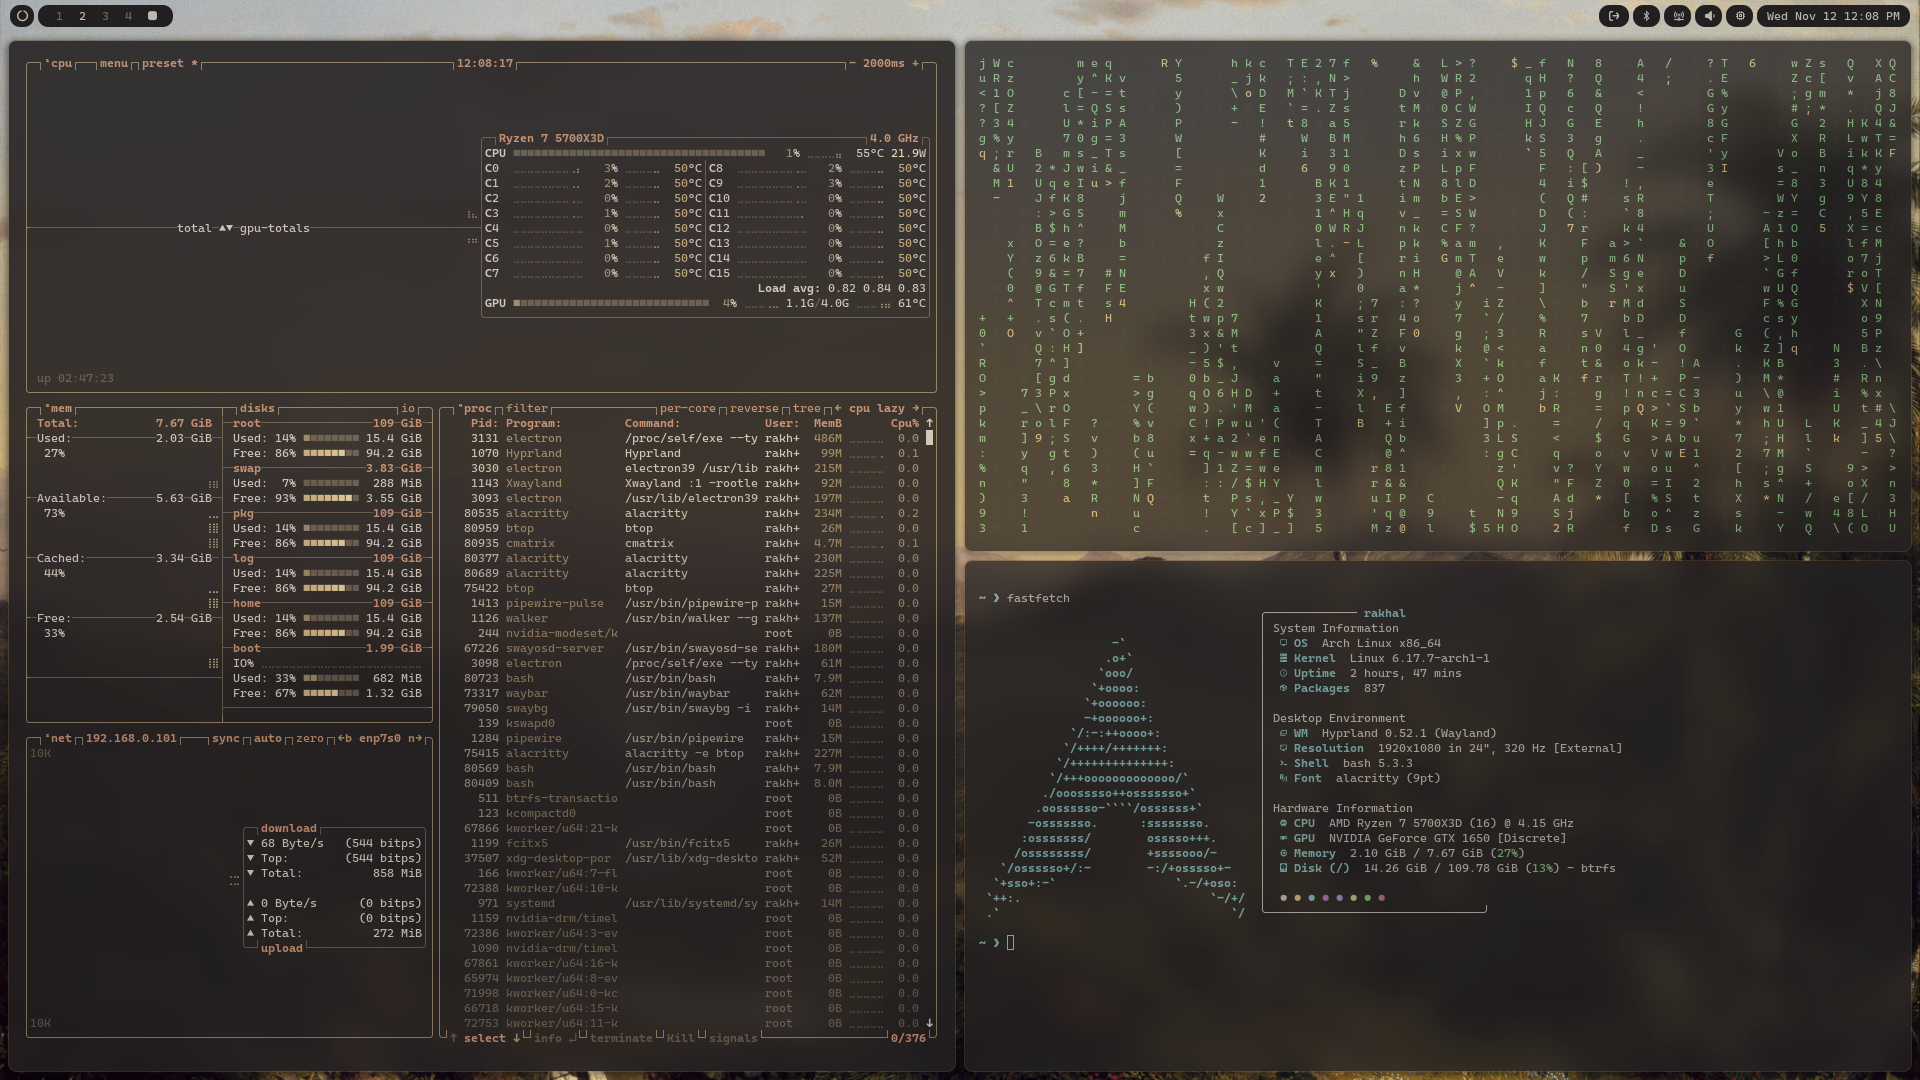Viewport: 1920px width, 1080px height.
Task: Switch to the next net interface with n arrow
Action: click(415, 739)
